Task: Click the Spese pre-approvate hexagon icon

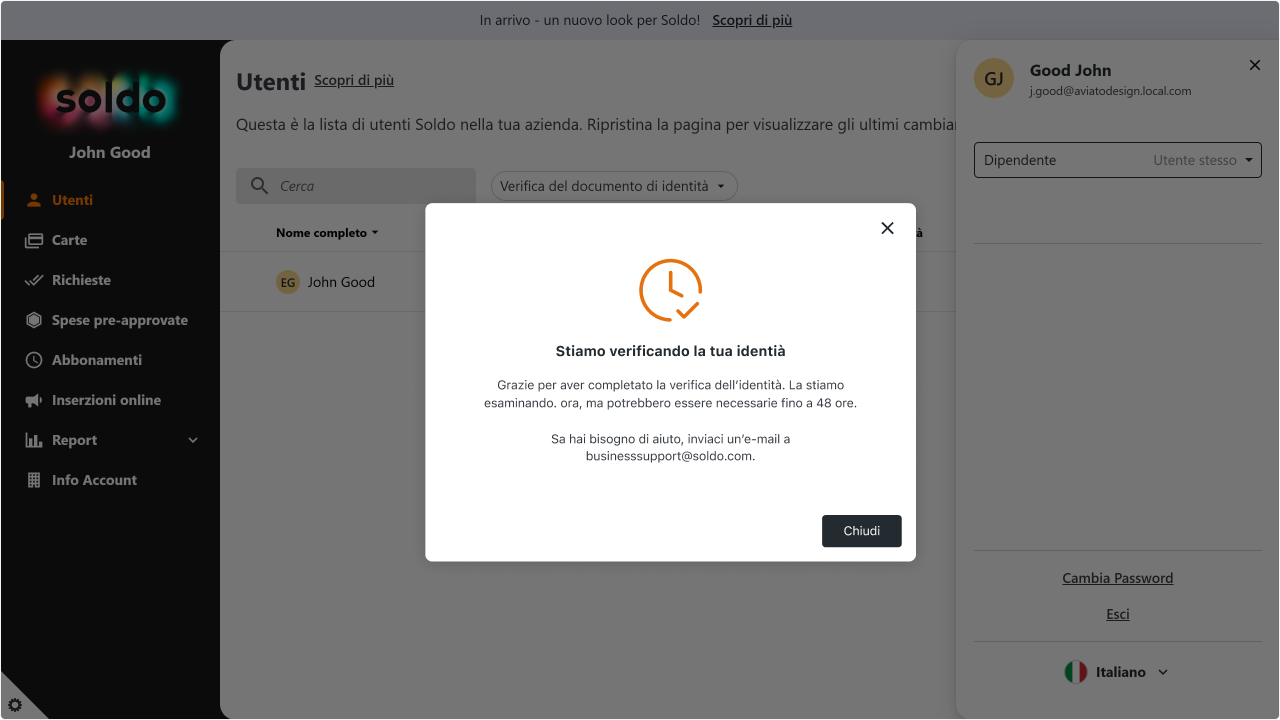Action: 34,320
